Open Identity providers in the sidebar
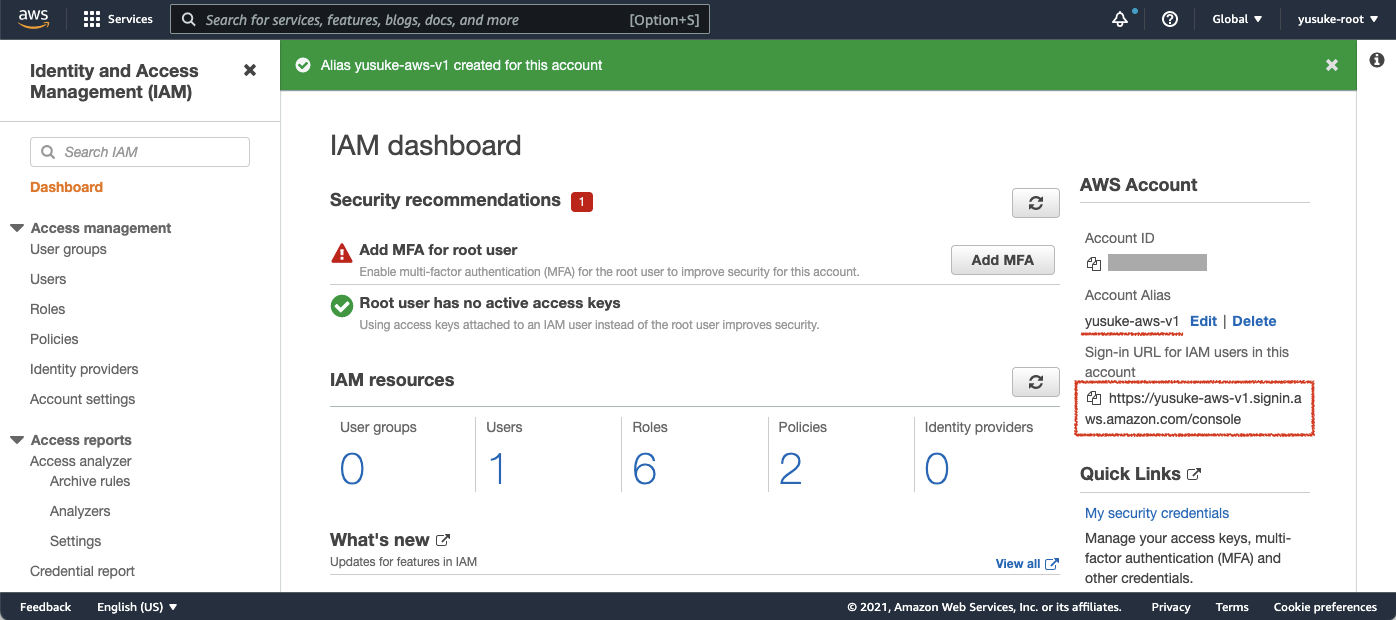Image resolution: width=1396 pixels, height=620 pixels. click(x=84, y=369)
